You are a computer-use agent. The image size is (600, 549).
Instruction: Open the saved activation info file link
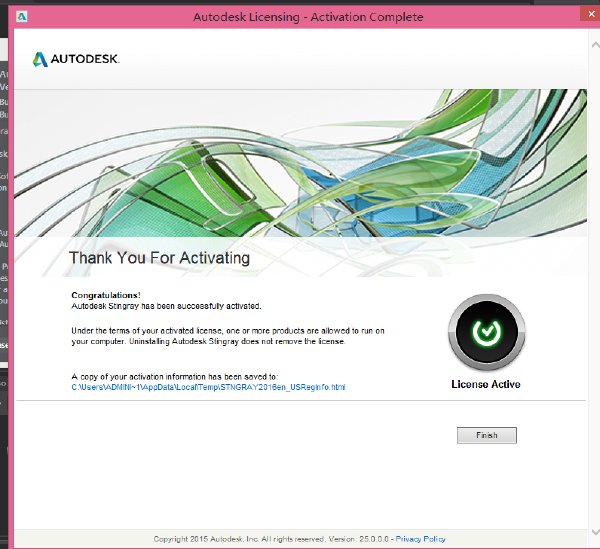tap(208, 387)
